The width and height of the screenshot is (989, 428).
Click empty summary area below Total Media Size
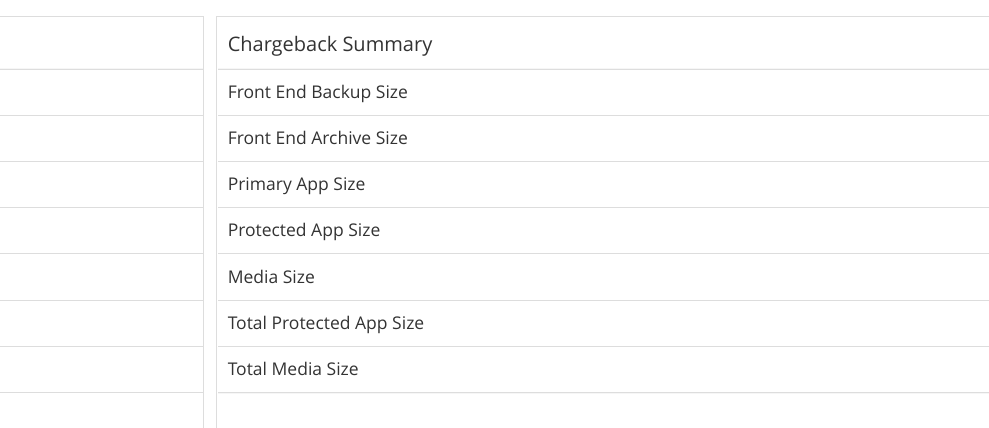click(603, 410)
